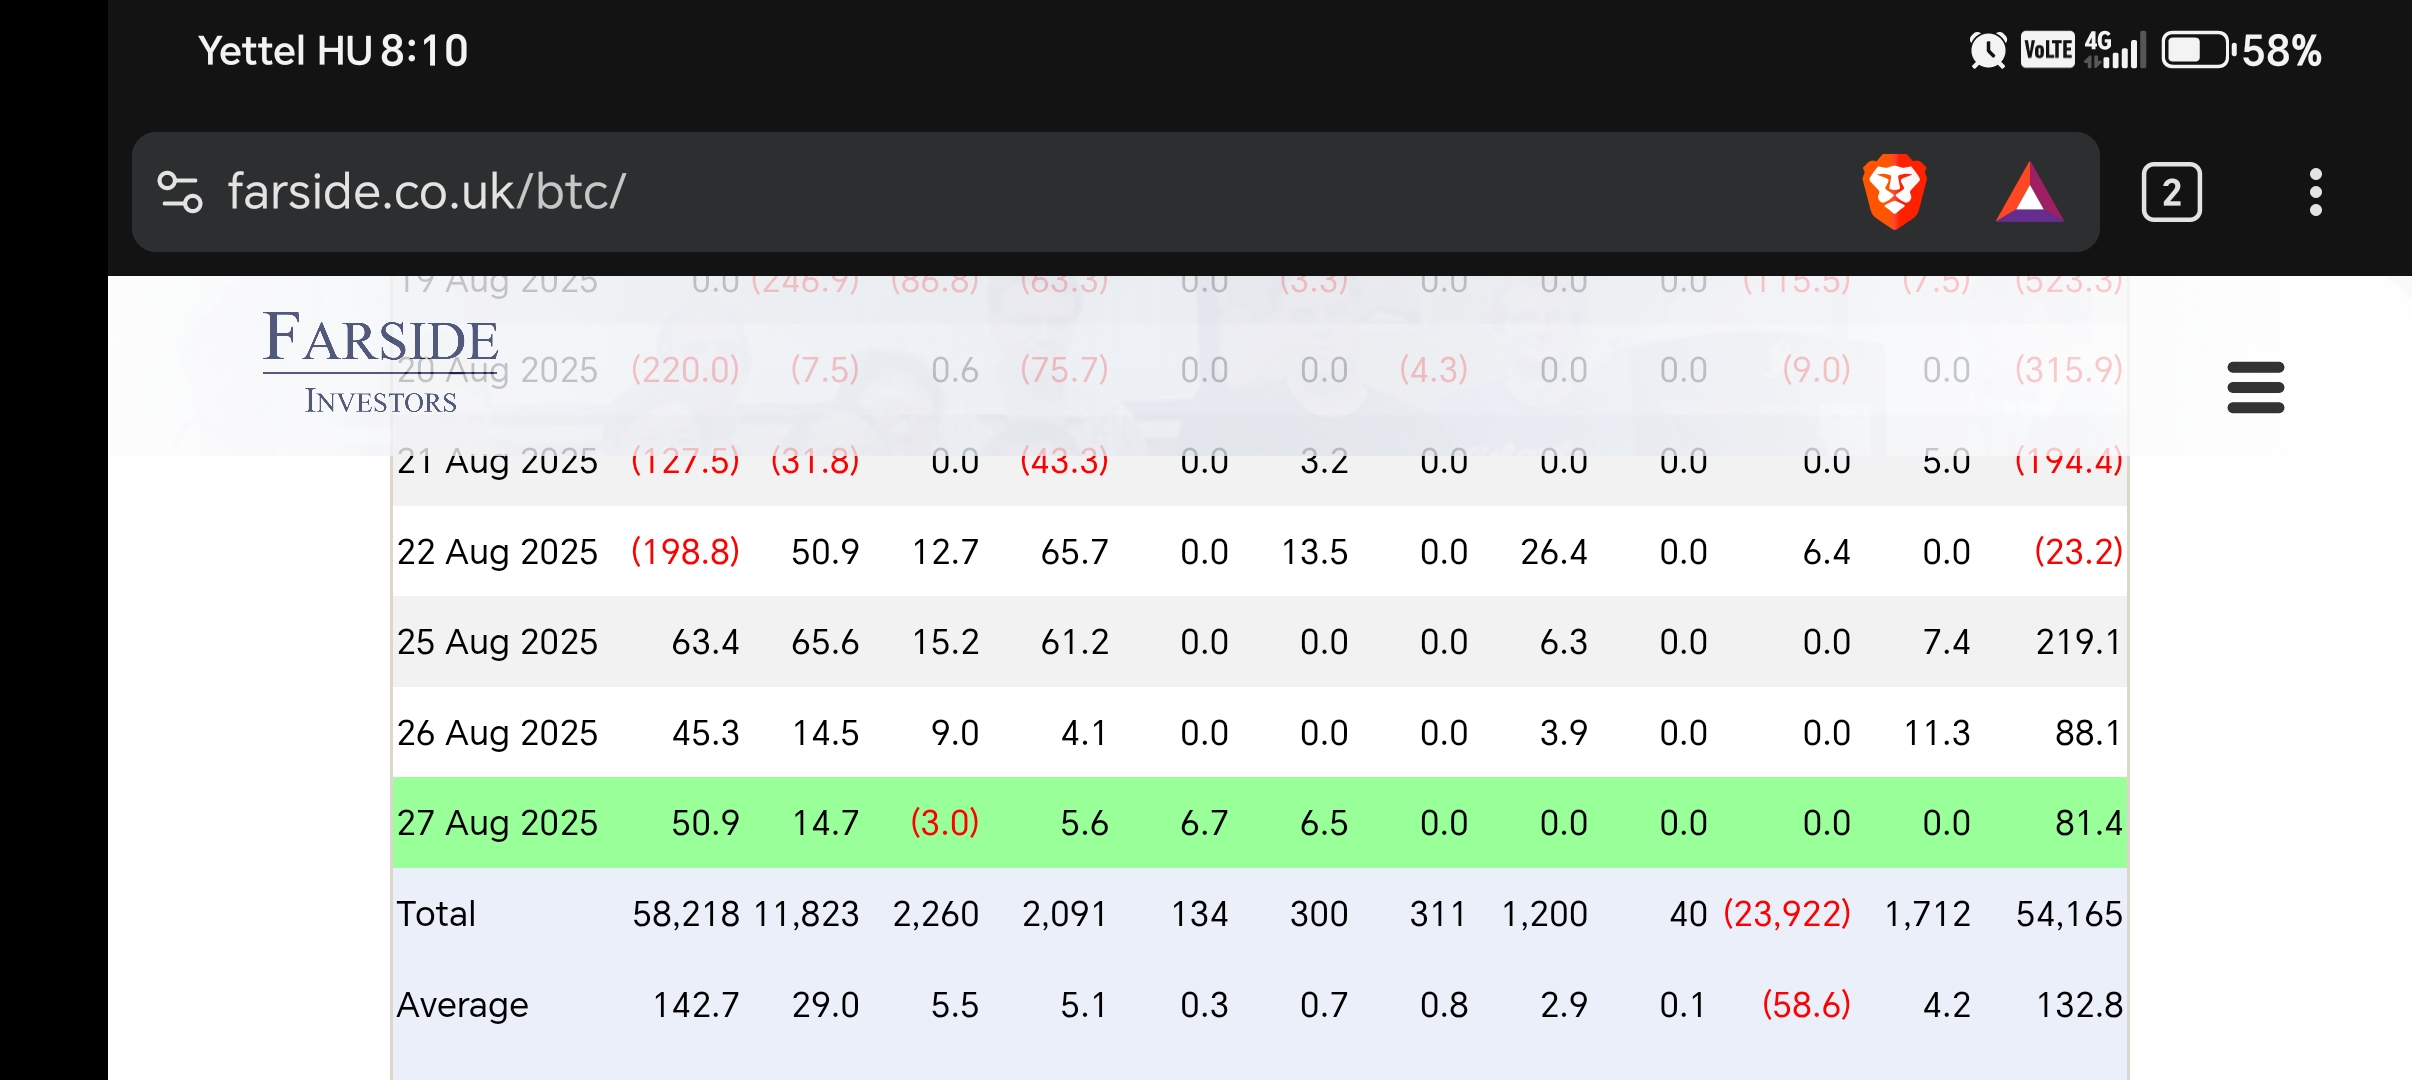Open the Farside hamburger menu
The width and height of the screenshot is (2412, 1080).
point(2255,387)
